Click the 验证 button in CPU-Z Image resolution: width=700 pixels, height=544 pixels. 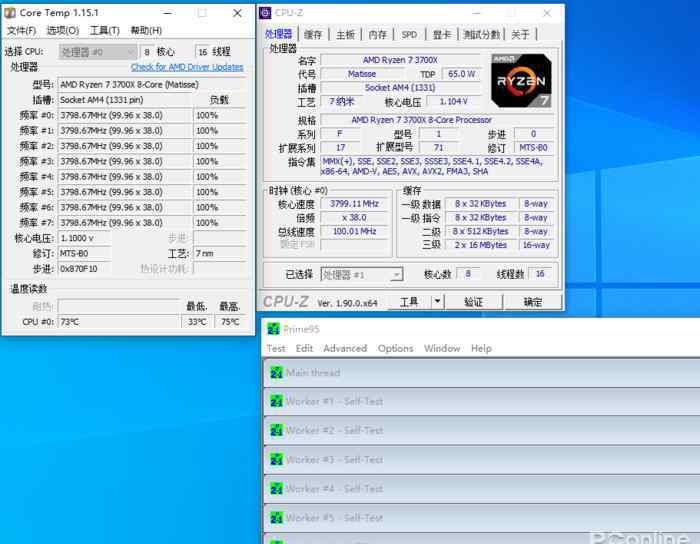pyautogui.click(x=474, y=302)
